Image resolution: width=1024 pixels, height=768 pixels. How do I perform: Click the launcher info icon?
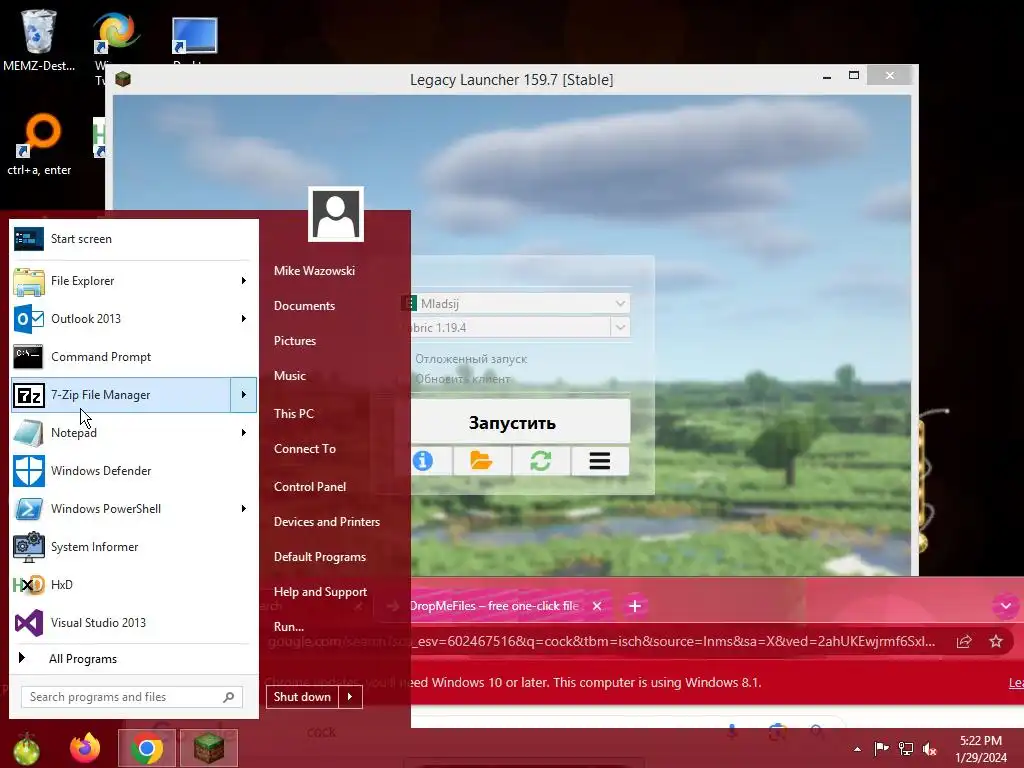click(423, 461)
